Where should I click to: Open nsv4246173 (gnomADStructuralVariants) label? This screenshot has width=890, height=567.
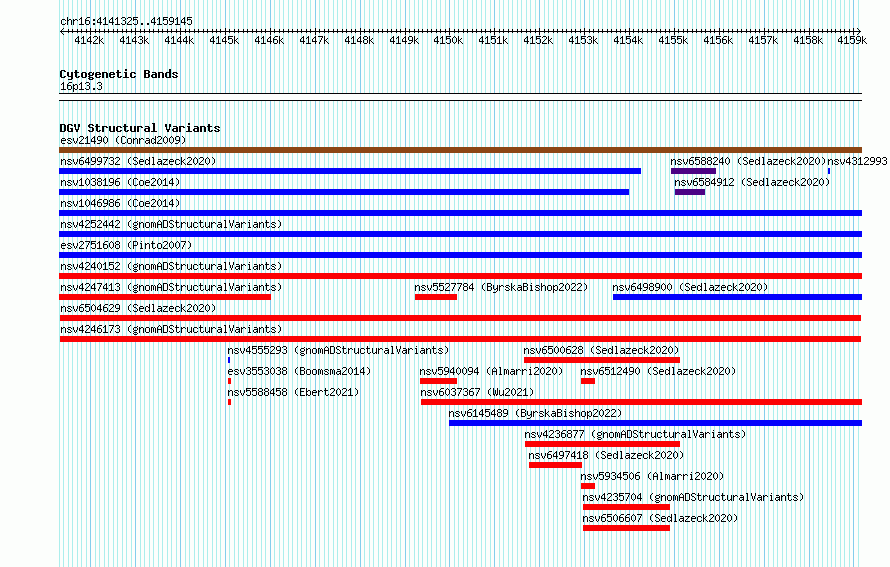pos(171,329)
